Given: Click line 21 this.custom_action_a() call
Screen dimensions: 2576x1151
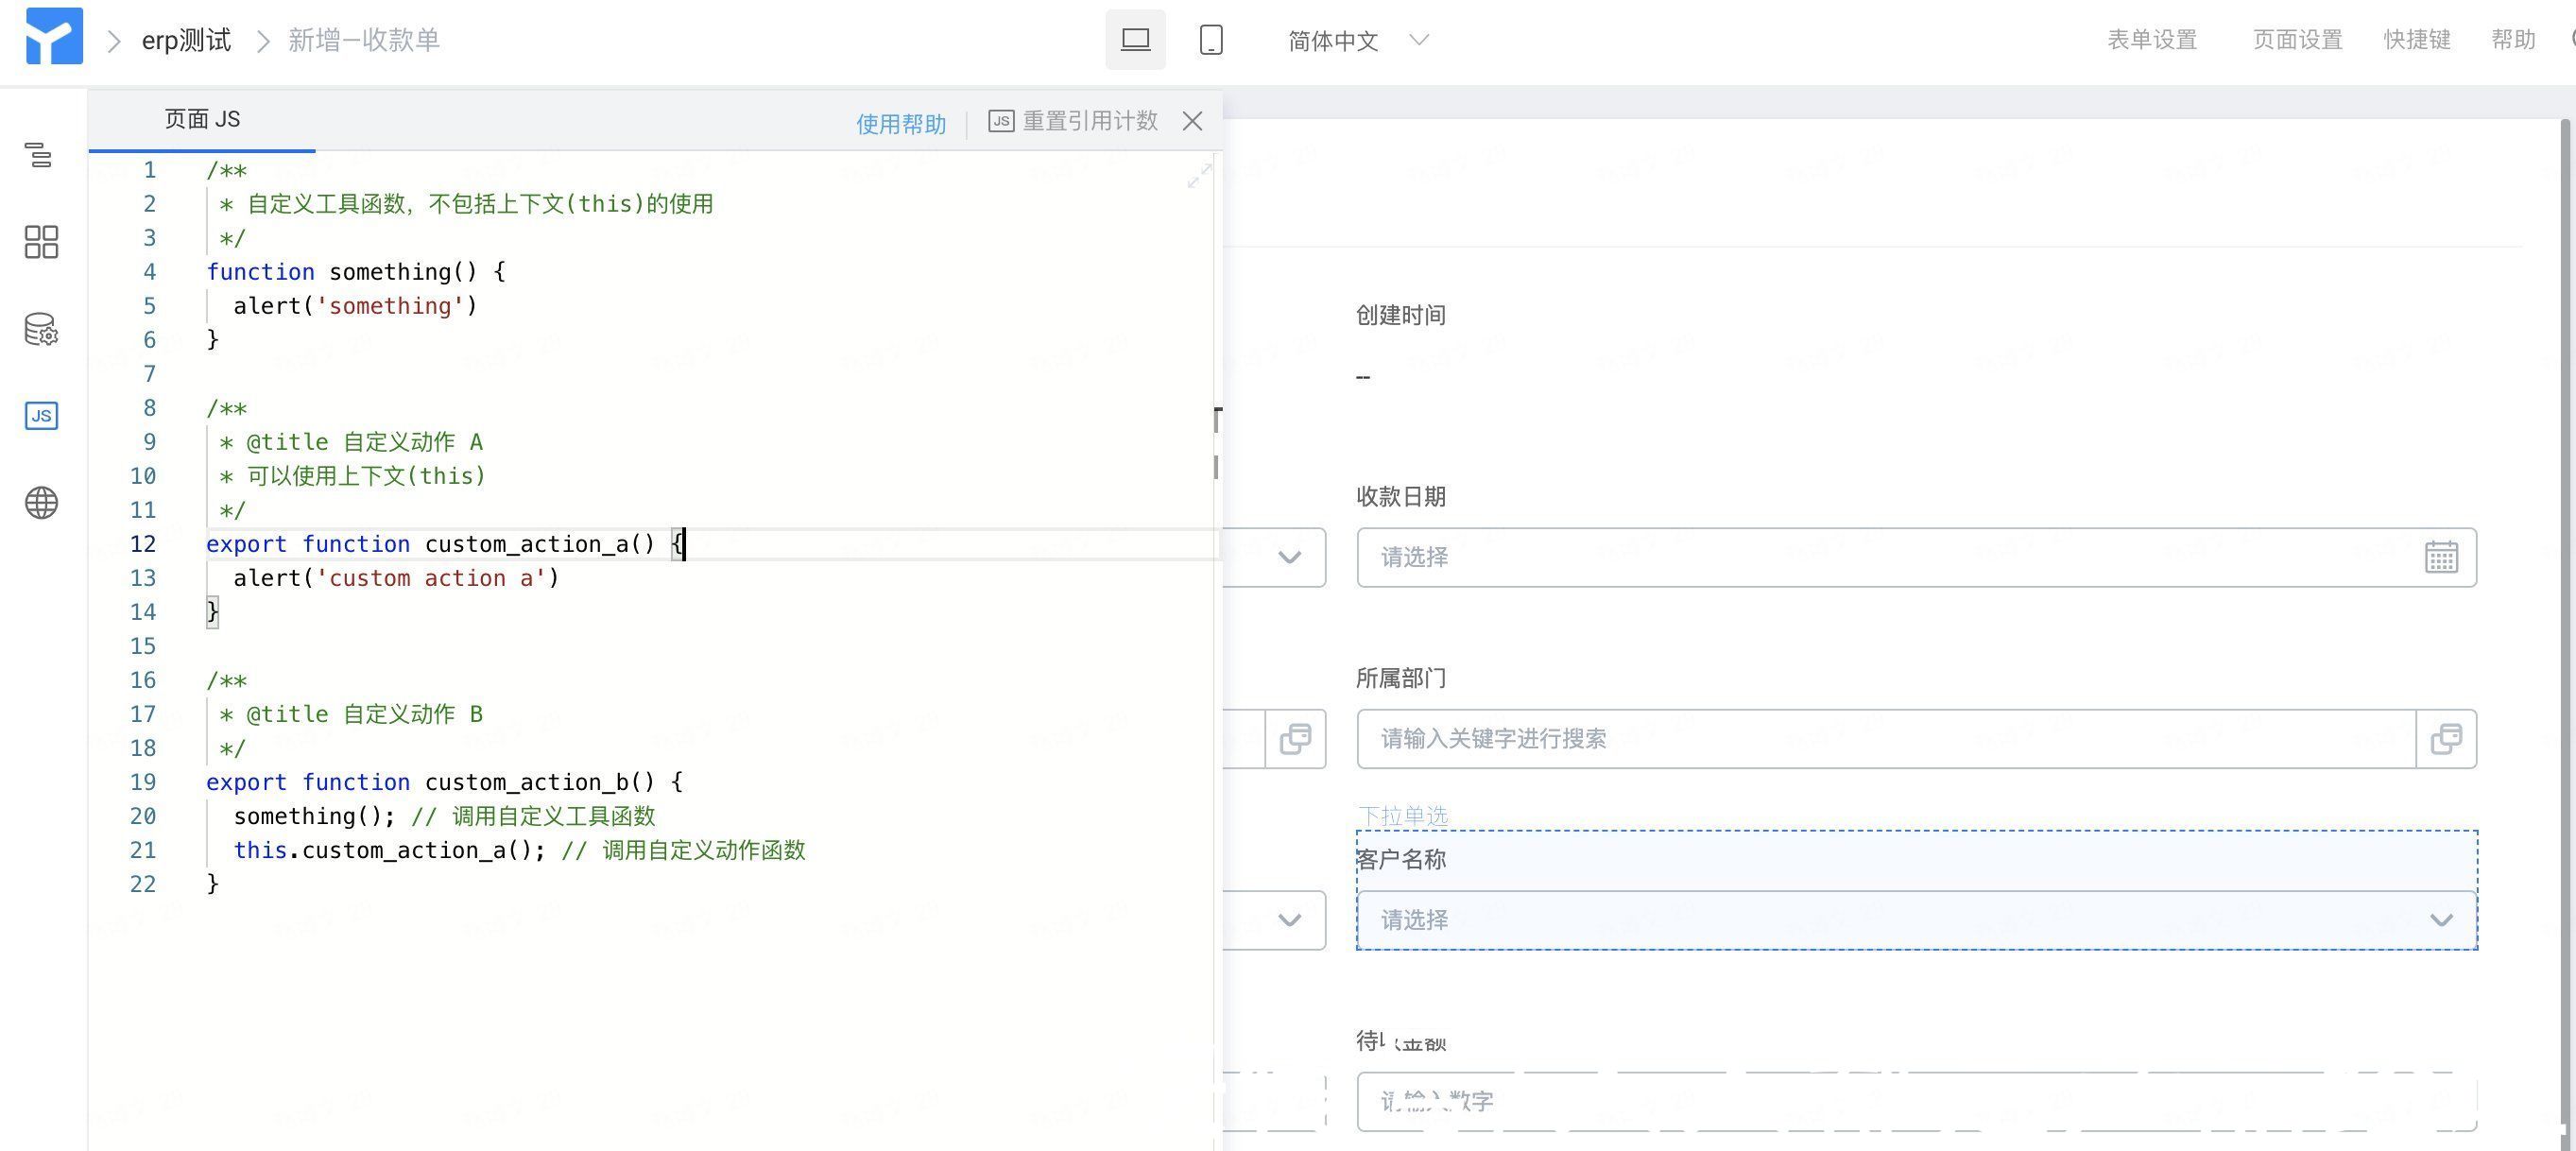Looking at the screenshot, I should (390, 850).
